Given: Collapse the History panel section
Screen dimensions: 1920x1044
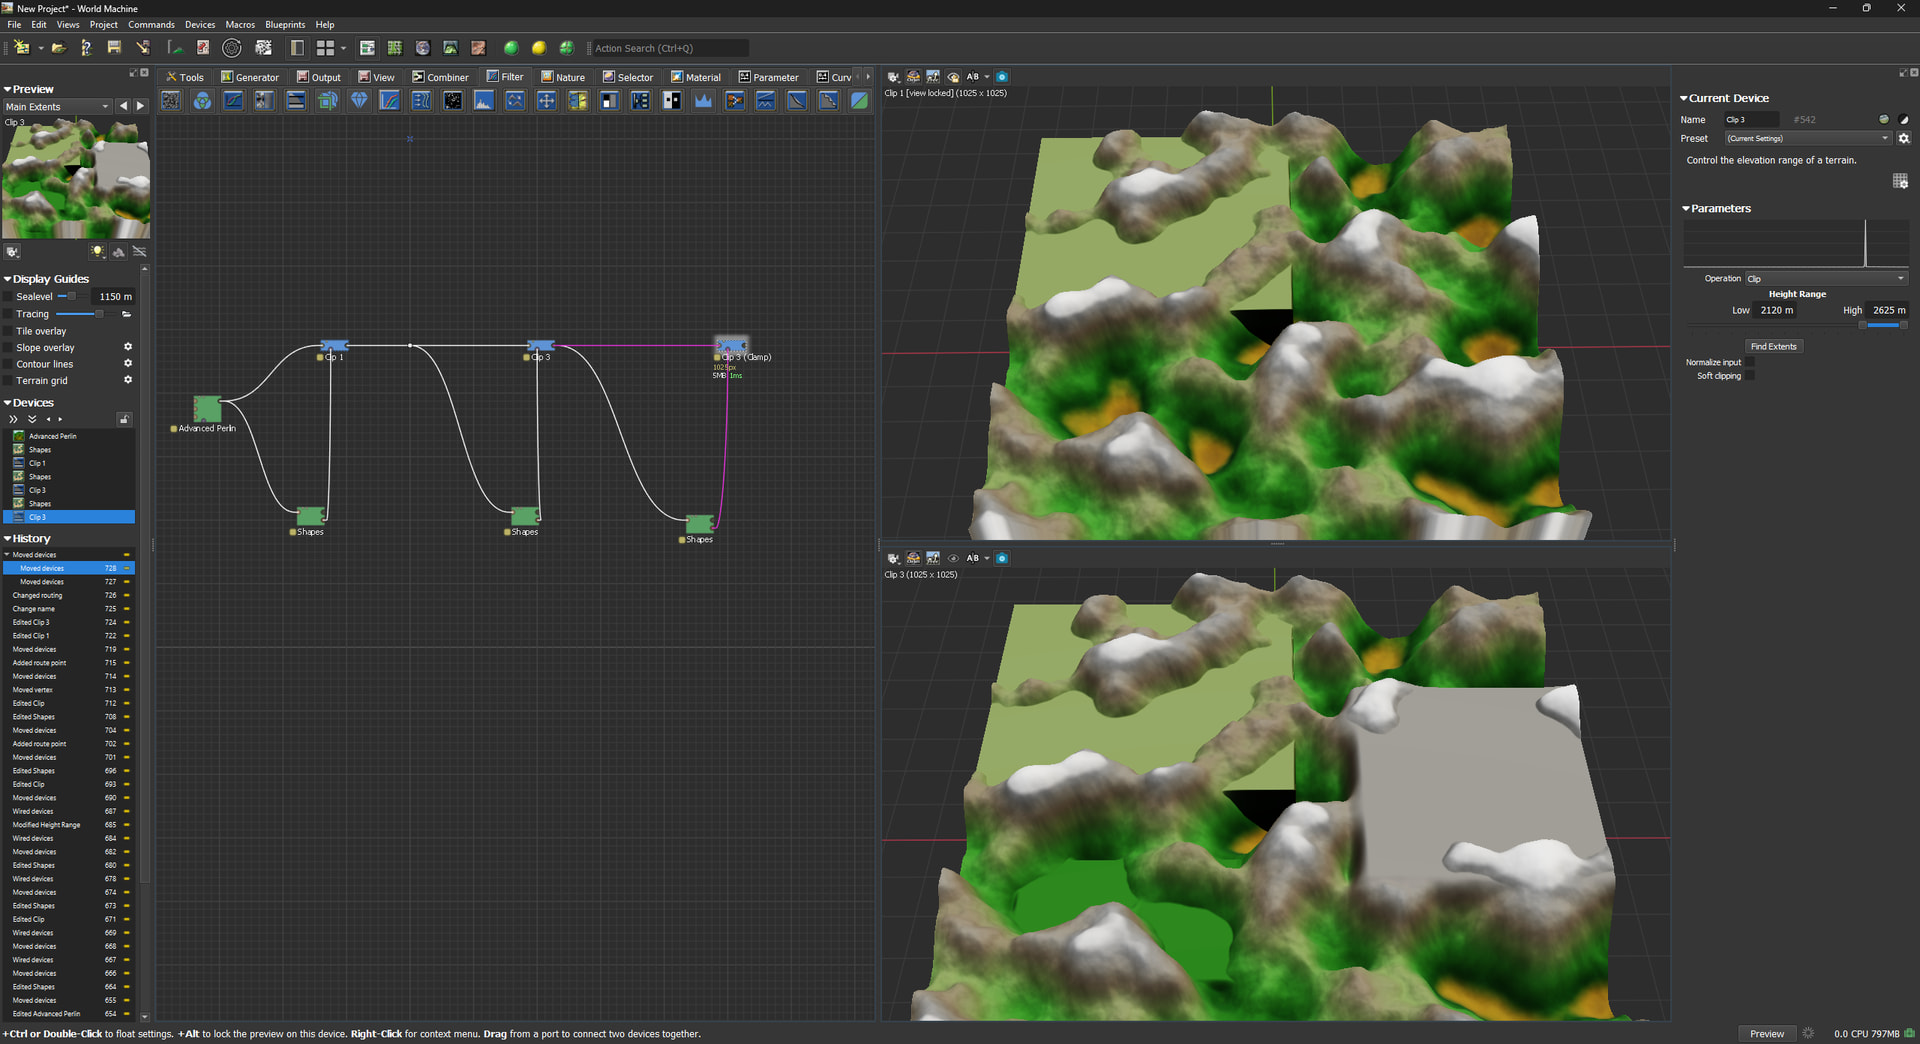Looking at the screenshot, I should coord(7,539).
